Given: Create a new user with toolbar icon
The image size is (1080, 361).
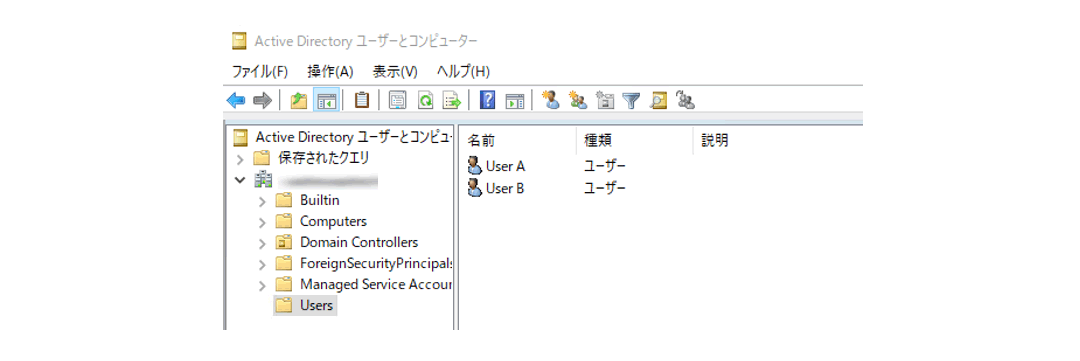Looking at the screenshot, I should (550, 101).
